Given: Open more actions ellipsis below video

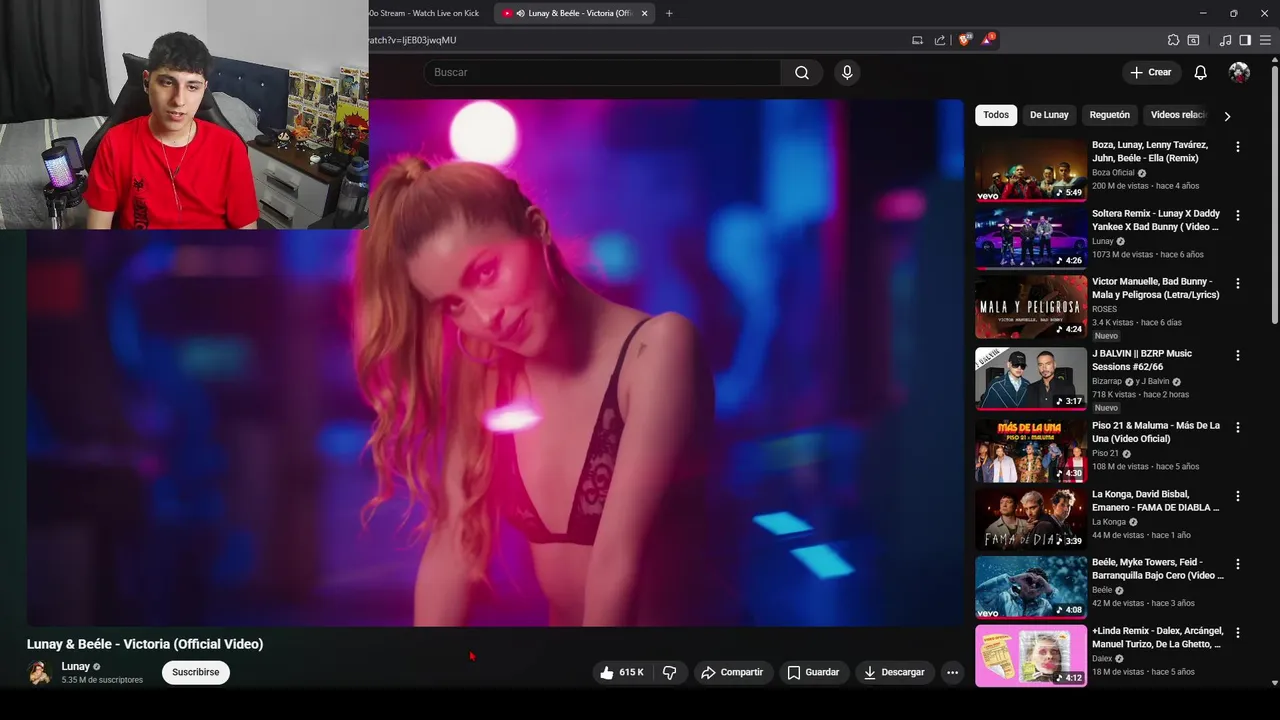Looking at the screenshot, I should [952, 672].
